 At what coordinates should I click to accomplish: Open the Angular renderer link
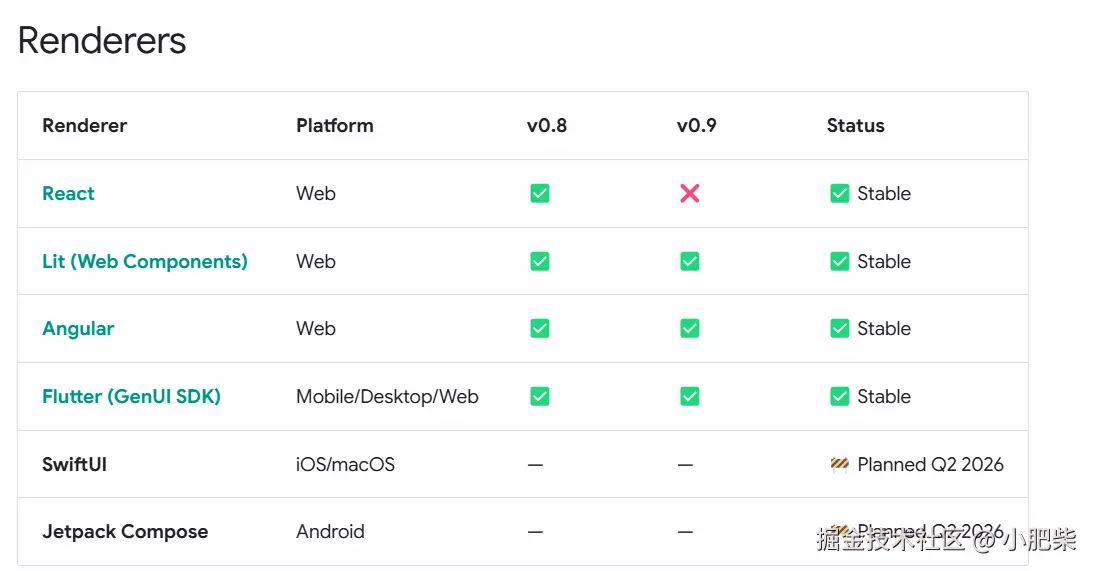pyautogui.click(x=78, y=329)
